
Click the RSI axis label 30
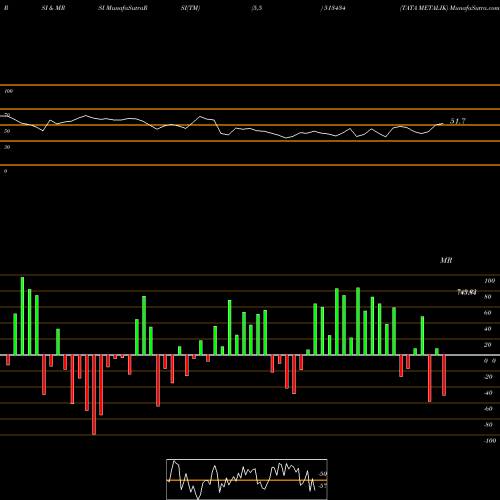pyautogui.click(x=7, y=147)
